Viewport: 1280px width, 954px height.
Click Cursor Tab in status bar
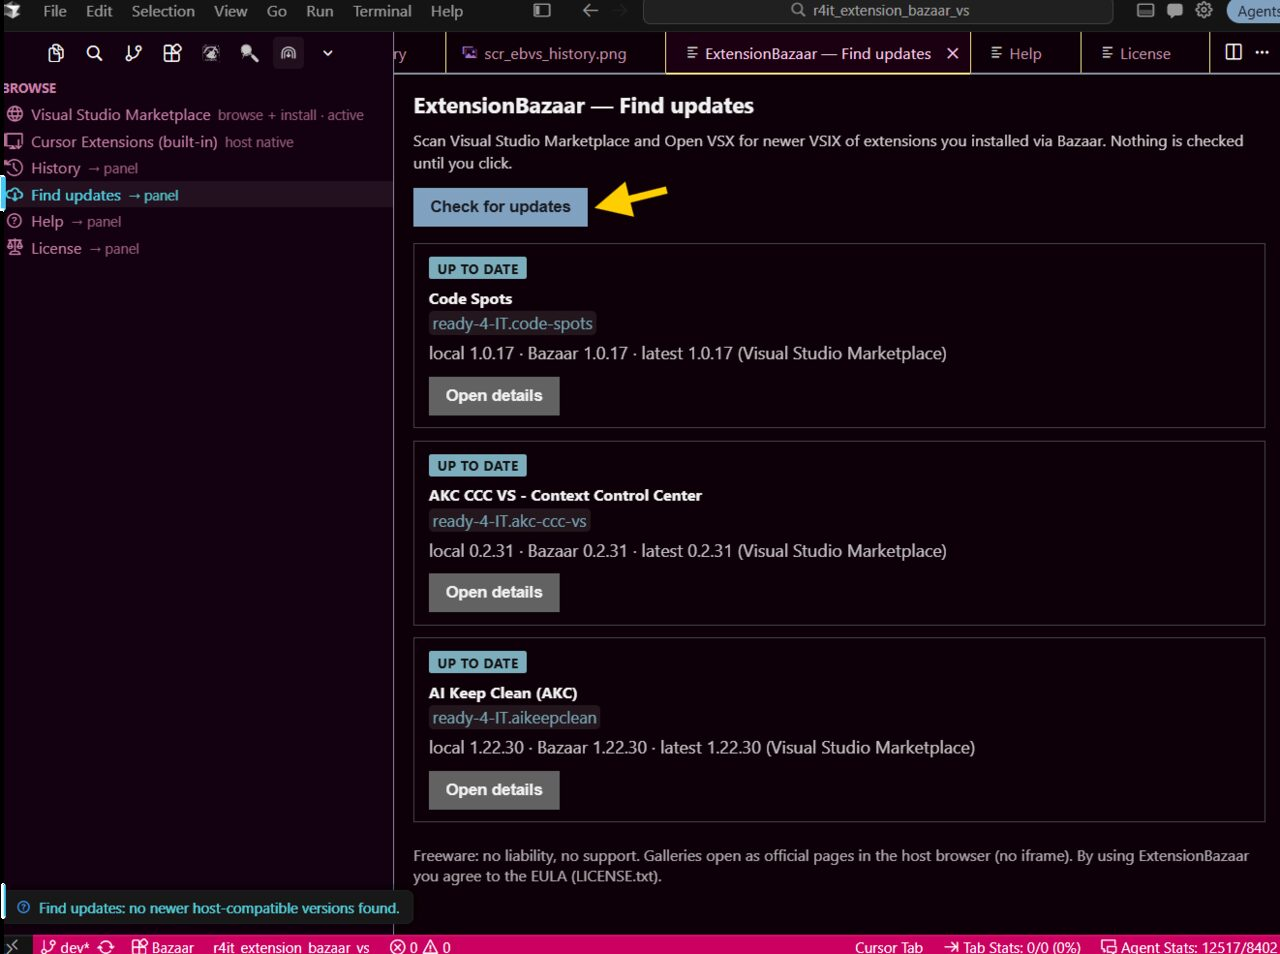[x=889, y=947]
